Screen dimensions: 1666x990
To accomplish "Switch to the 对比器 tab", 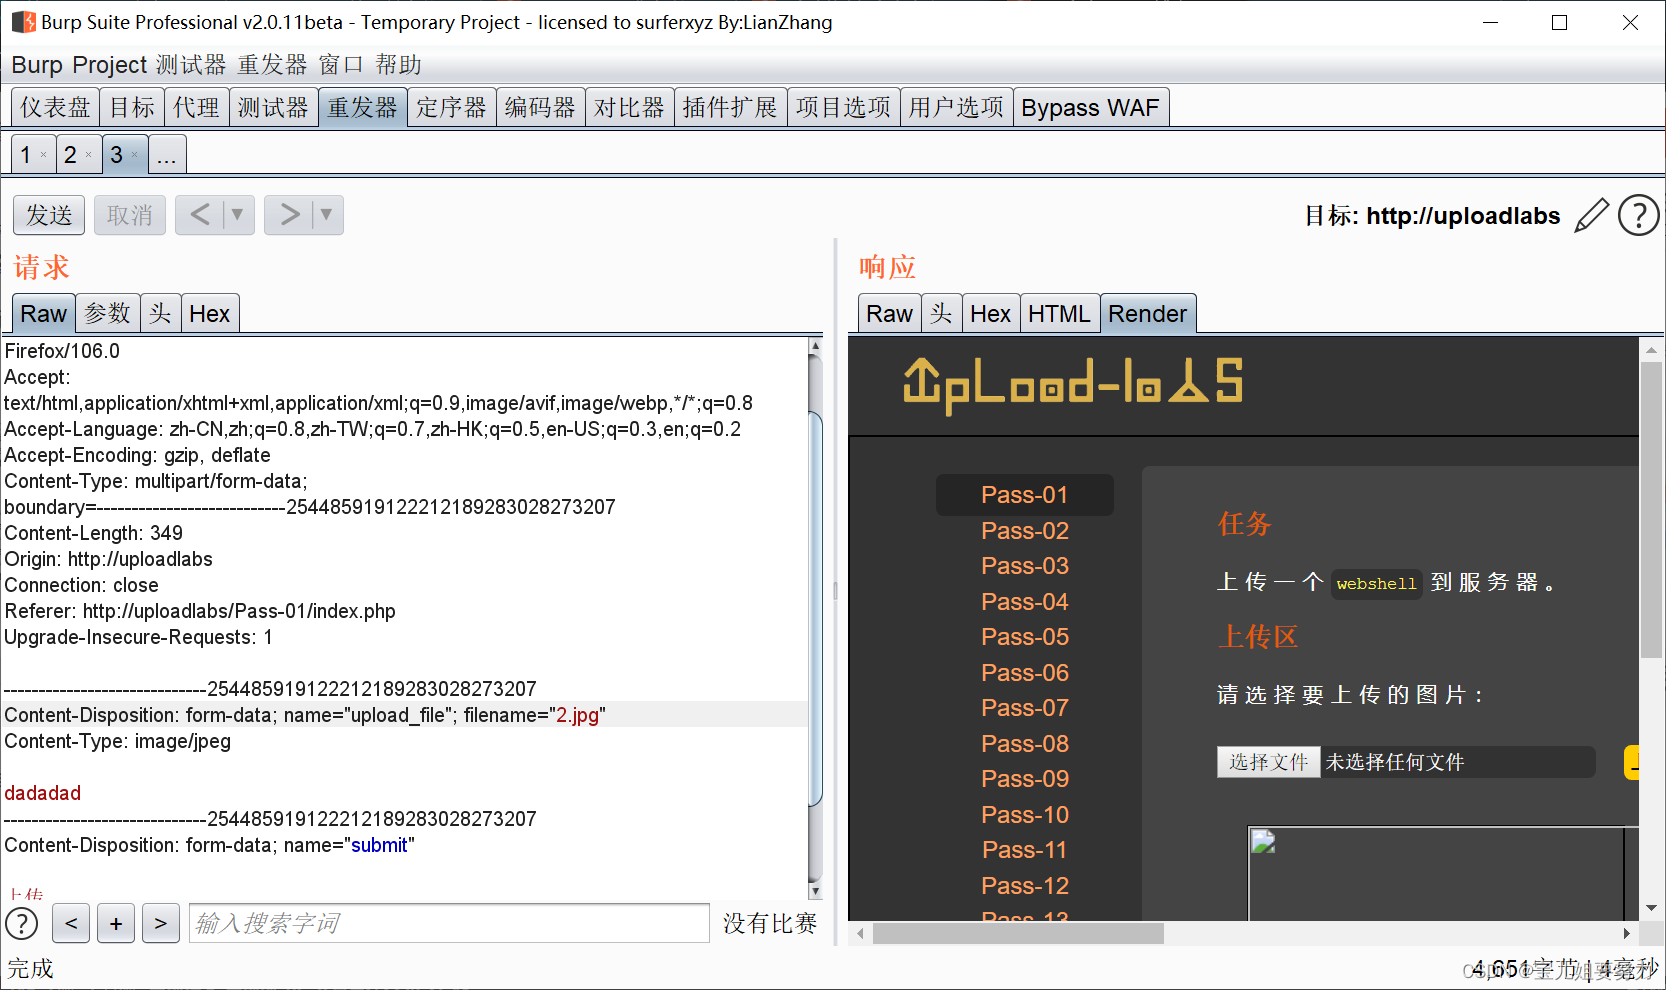I will 629,107.
